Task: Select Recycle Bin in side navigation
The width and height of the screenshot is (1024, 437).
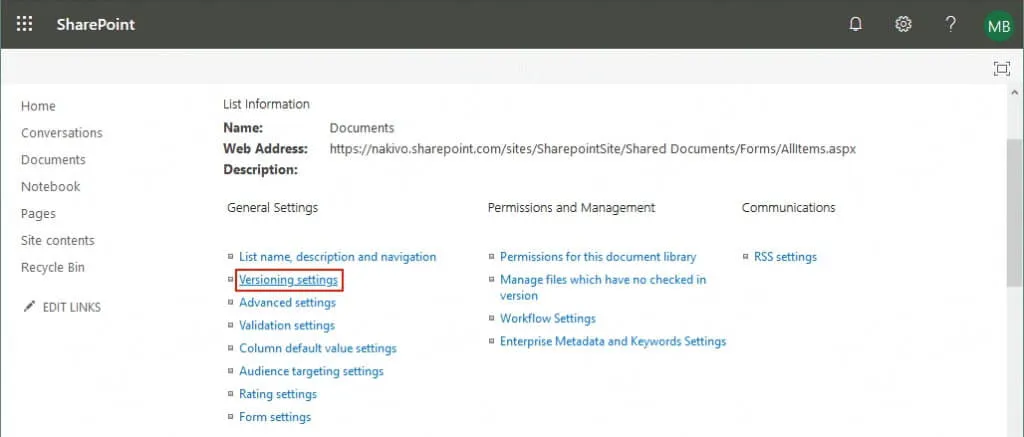Action: pyautogui.click(x=53, y=268)
